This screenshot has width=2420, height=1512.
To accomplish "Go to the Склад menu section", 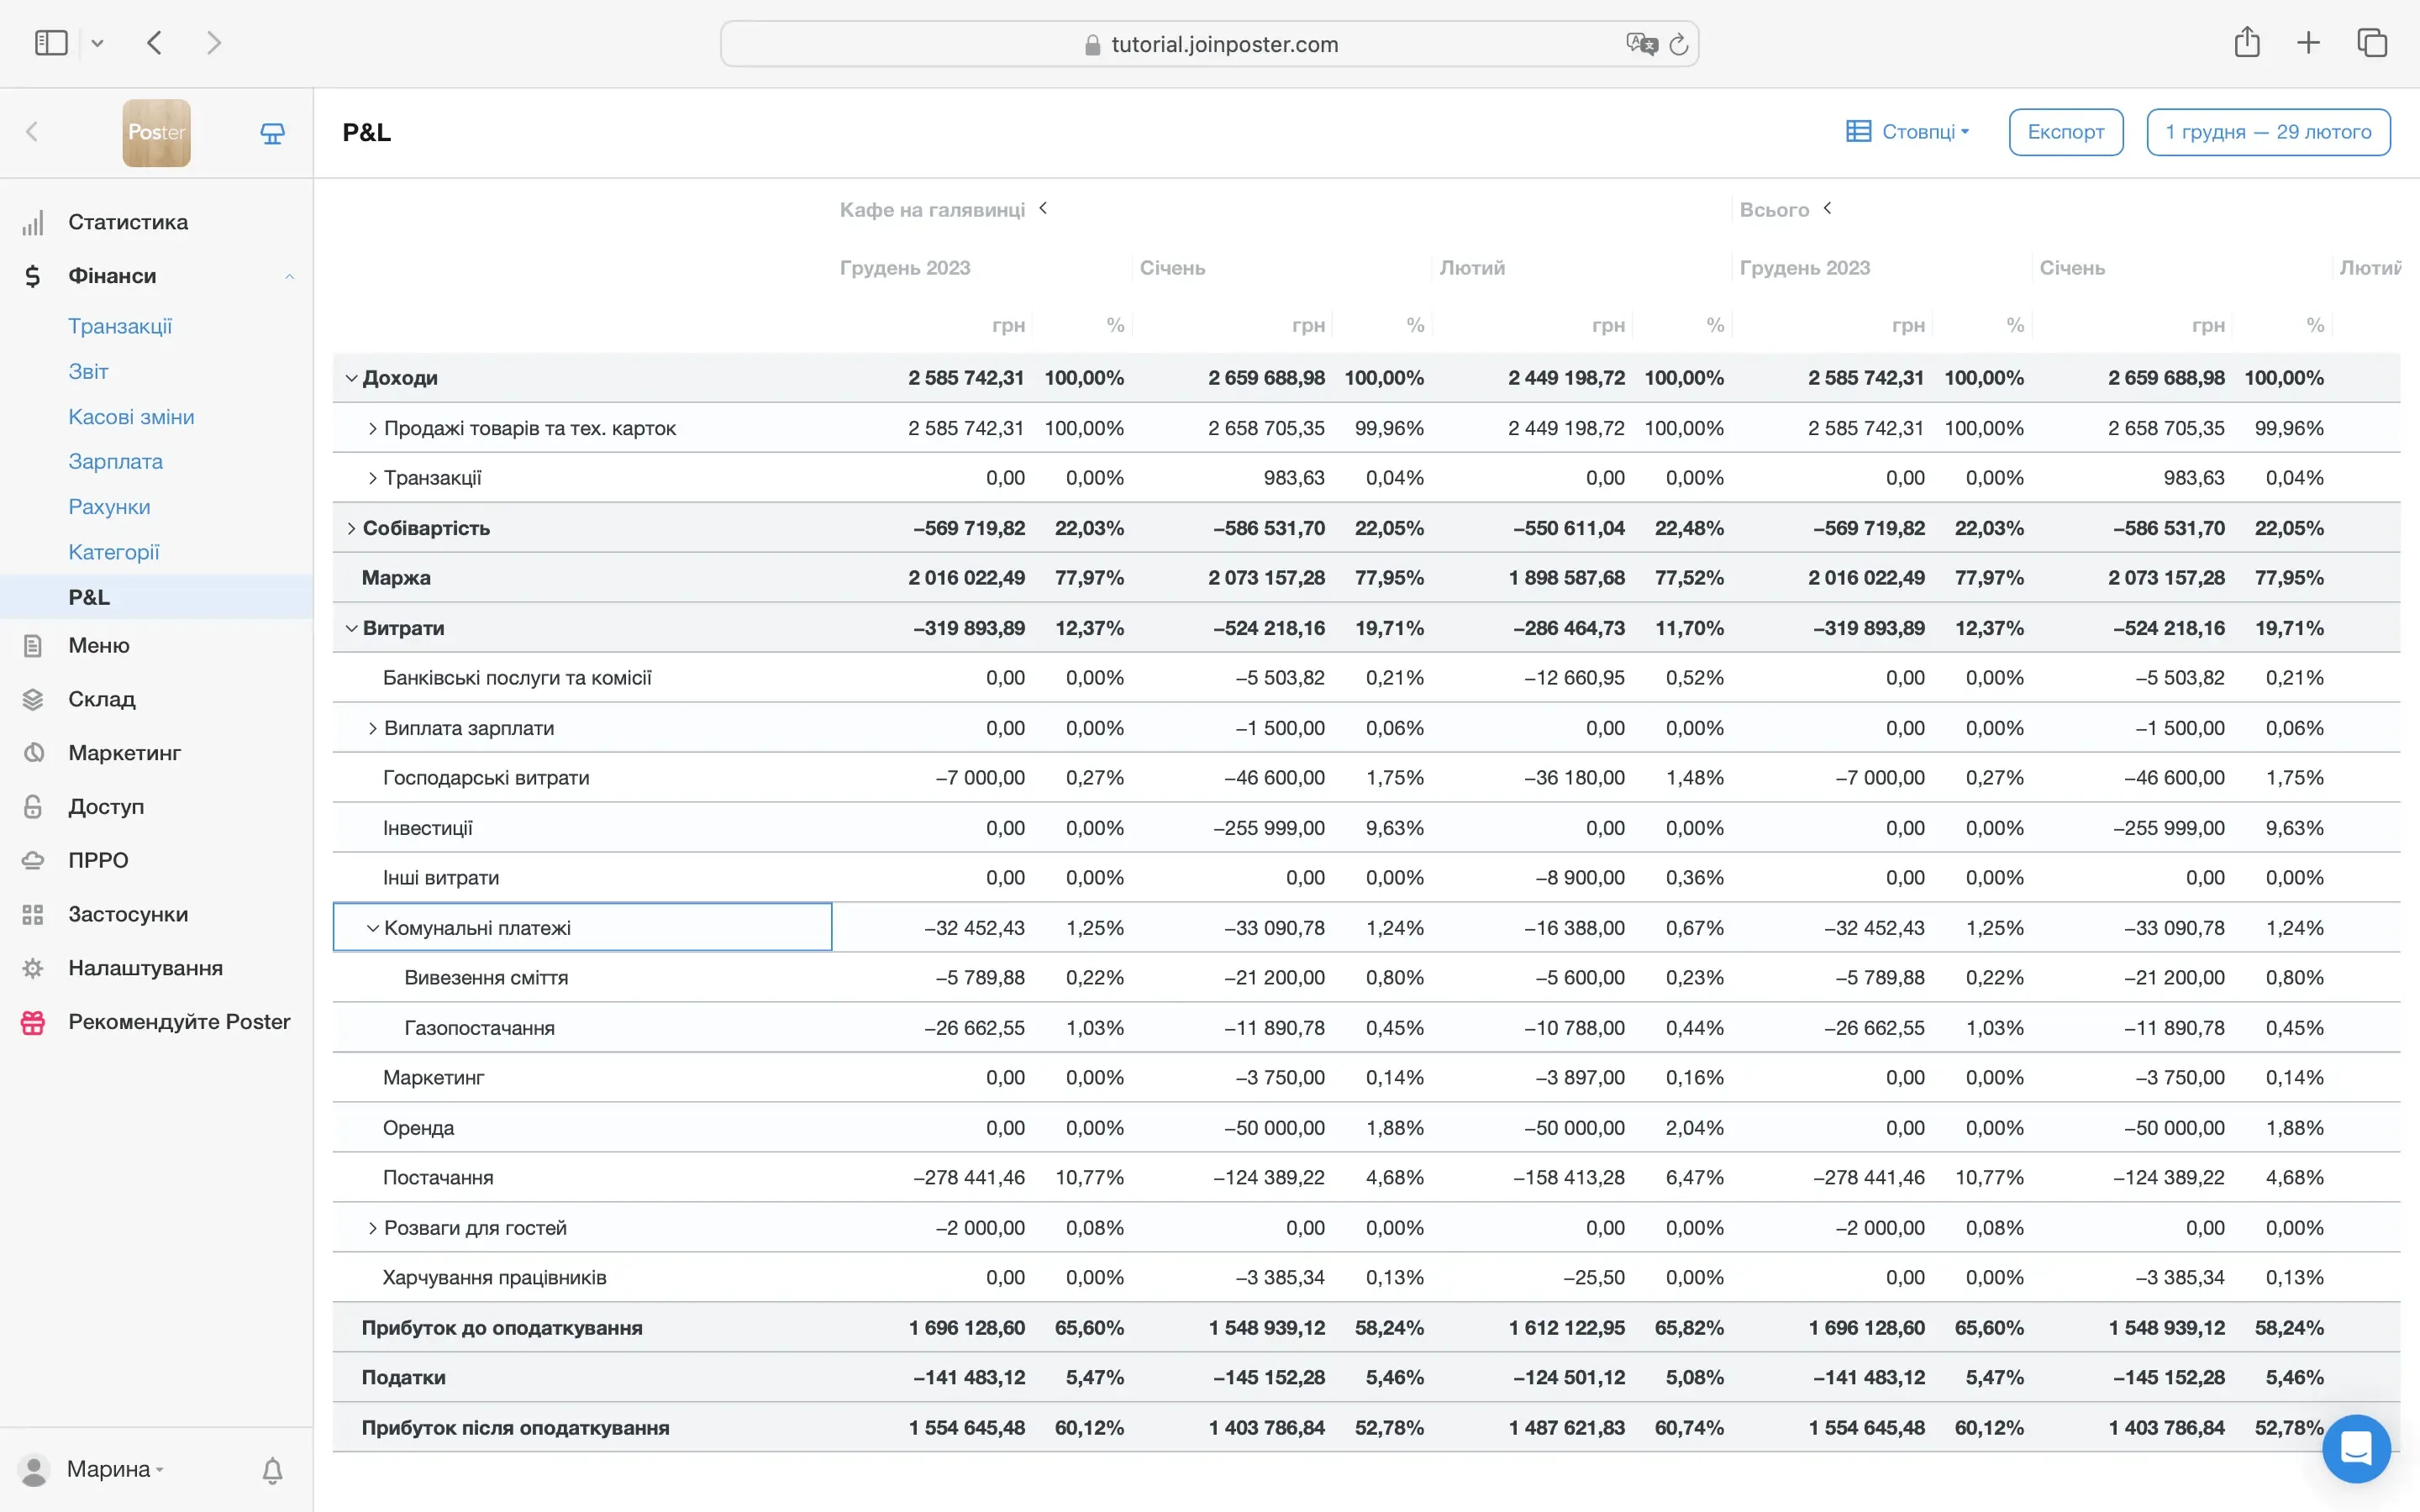I will 101,699.
